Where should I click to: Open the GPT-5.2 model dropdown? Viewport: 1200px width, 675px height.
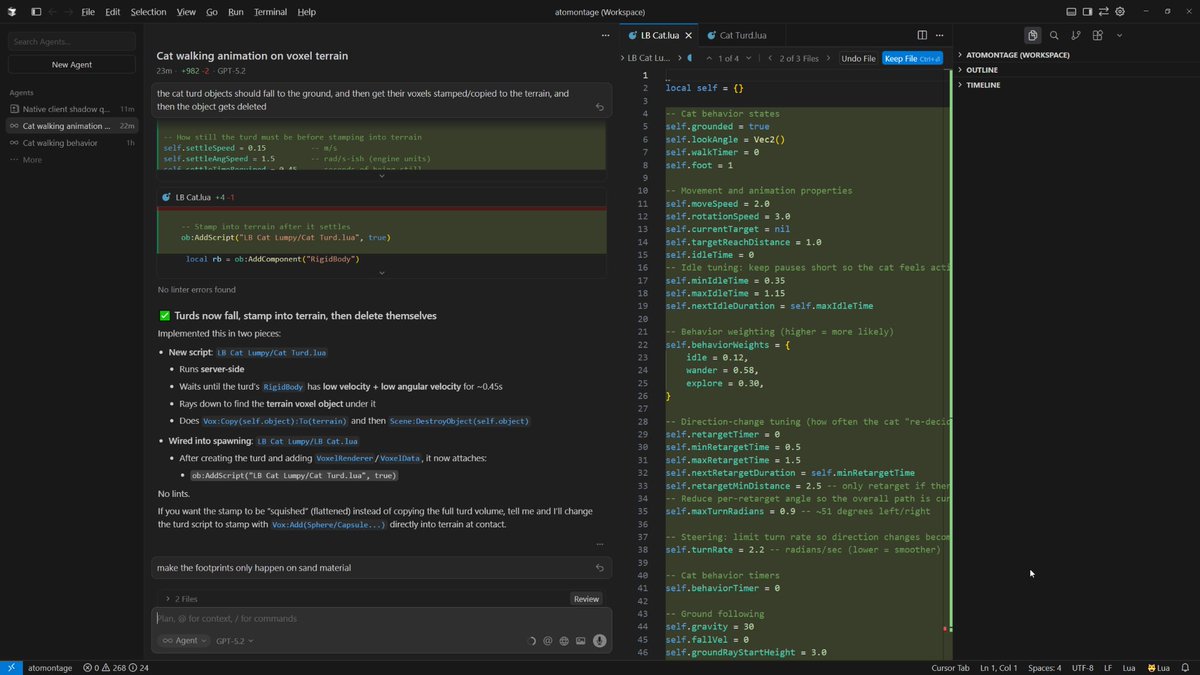click(235, 641)
